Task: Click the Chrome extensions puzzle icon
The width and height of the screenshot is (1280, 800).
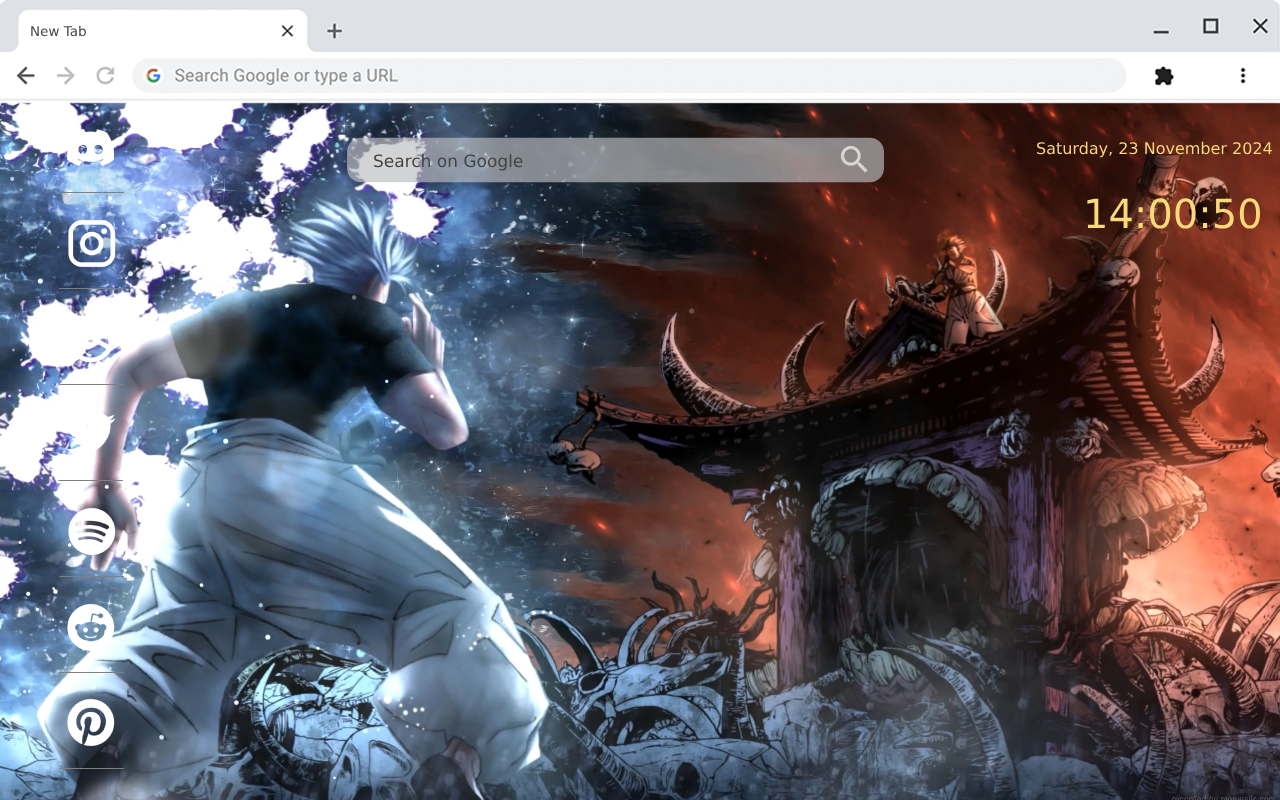Action: pyautogui.click(x=1163, y=75)
